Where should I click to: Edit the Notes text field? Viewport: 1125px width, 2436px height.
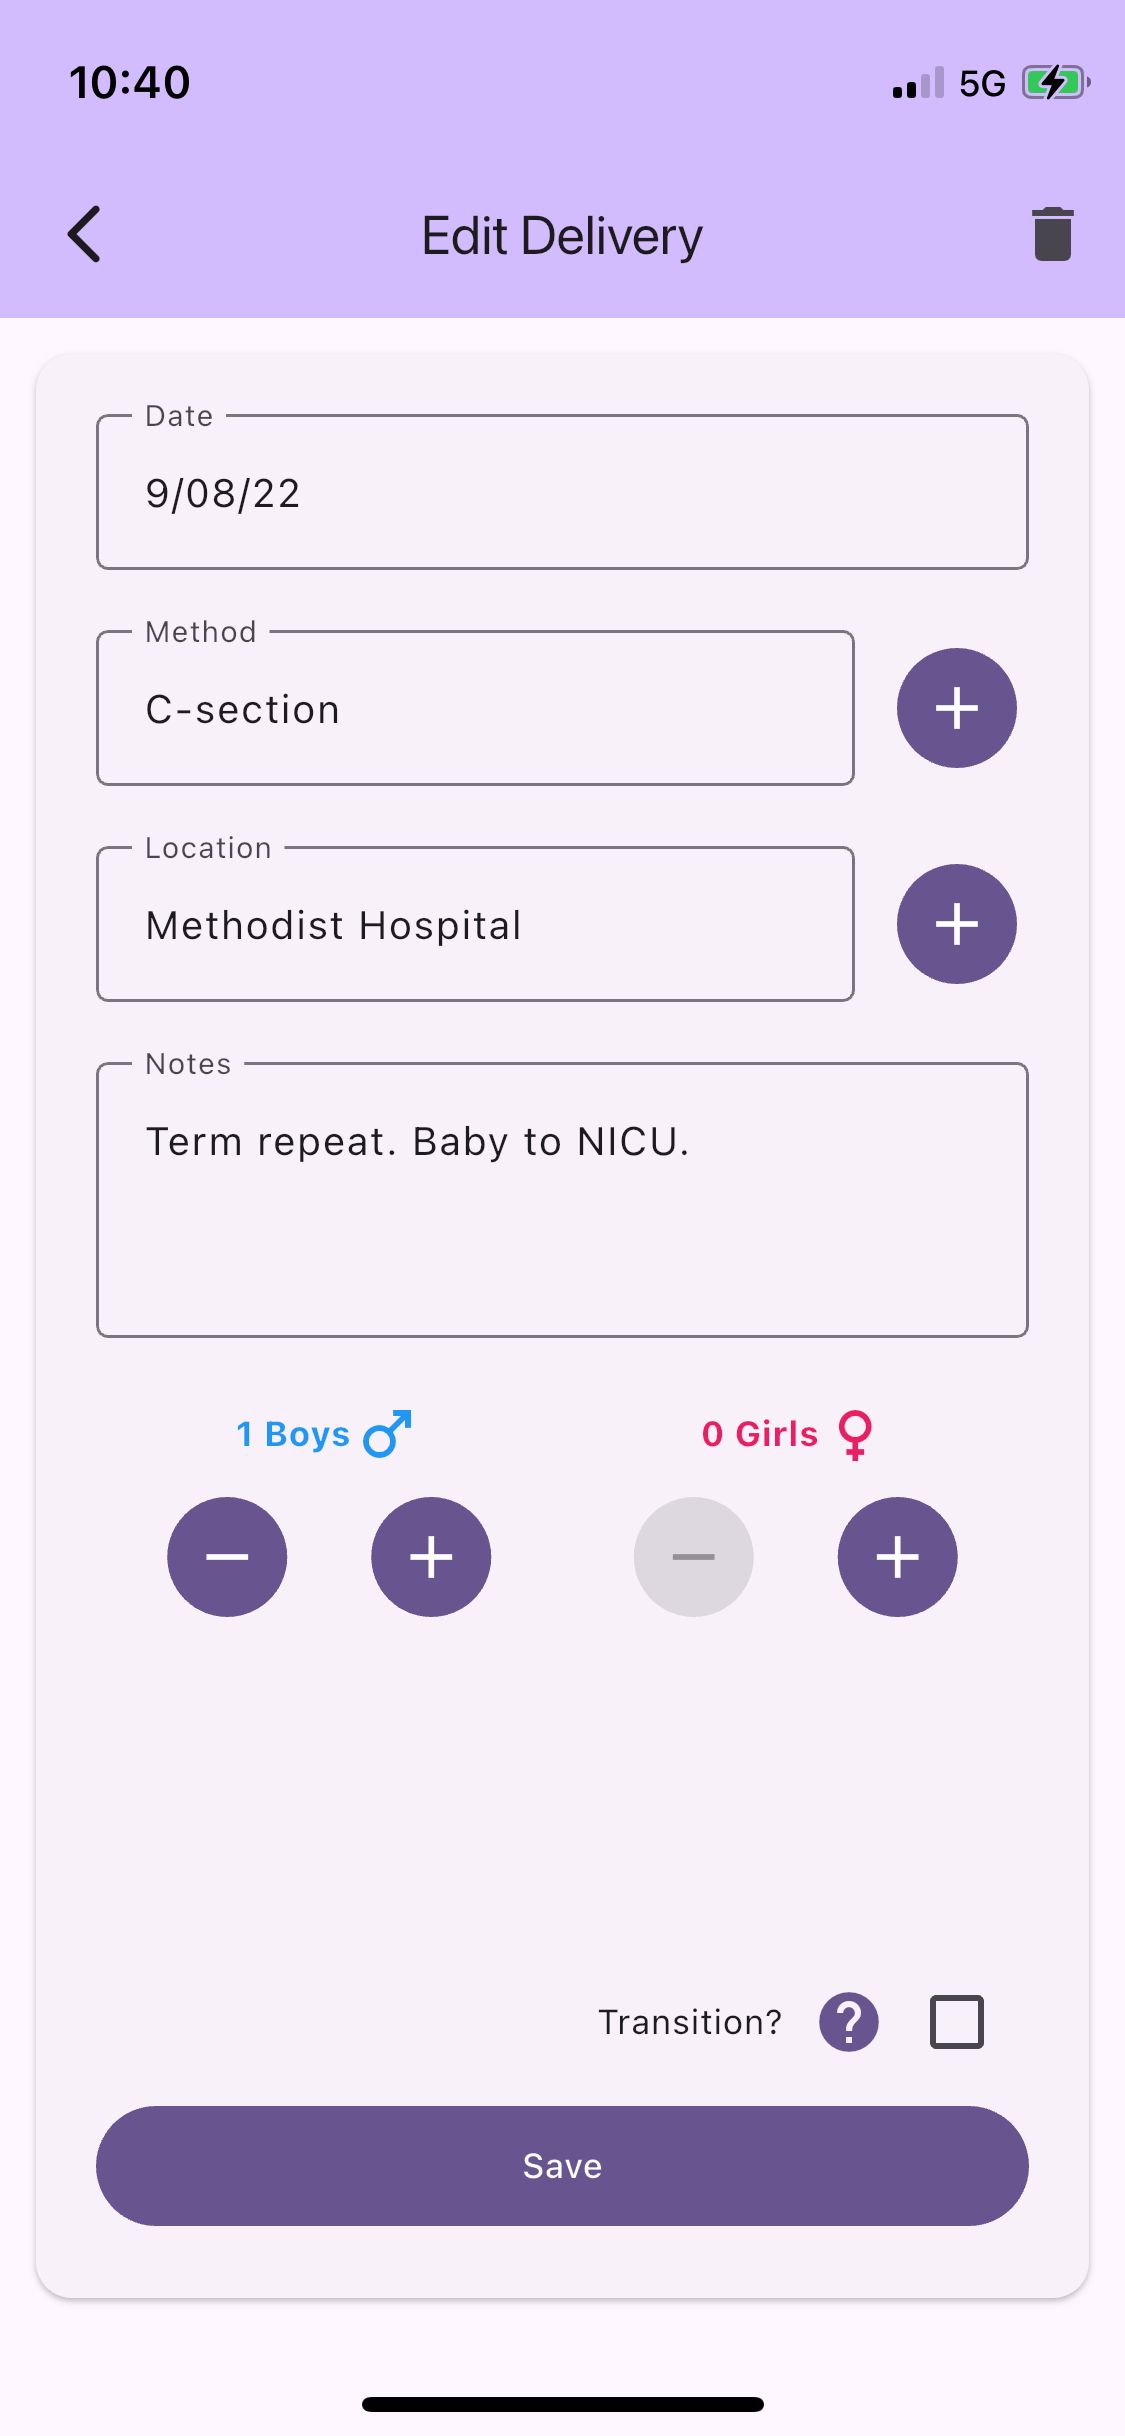point(562,1195)
